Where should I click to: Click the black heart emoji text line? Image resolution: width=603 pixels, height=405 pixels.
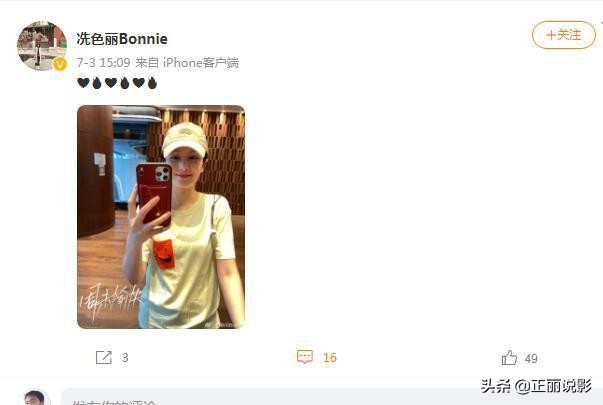(117, 83)
